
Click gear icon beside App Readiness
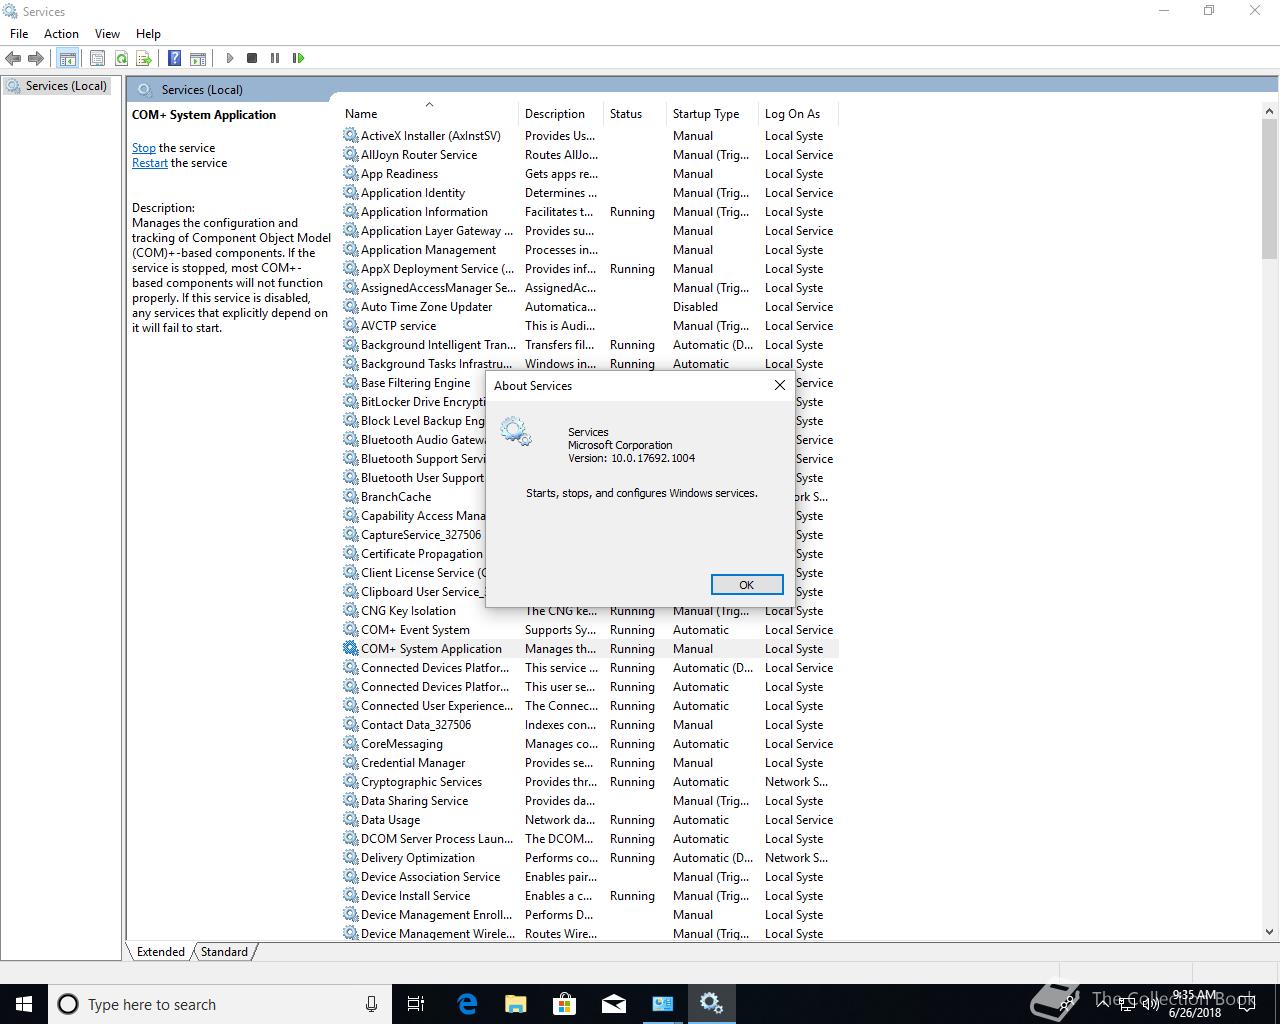point(351,174)
